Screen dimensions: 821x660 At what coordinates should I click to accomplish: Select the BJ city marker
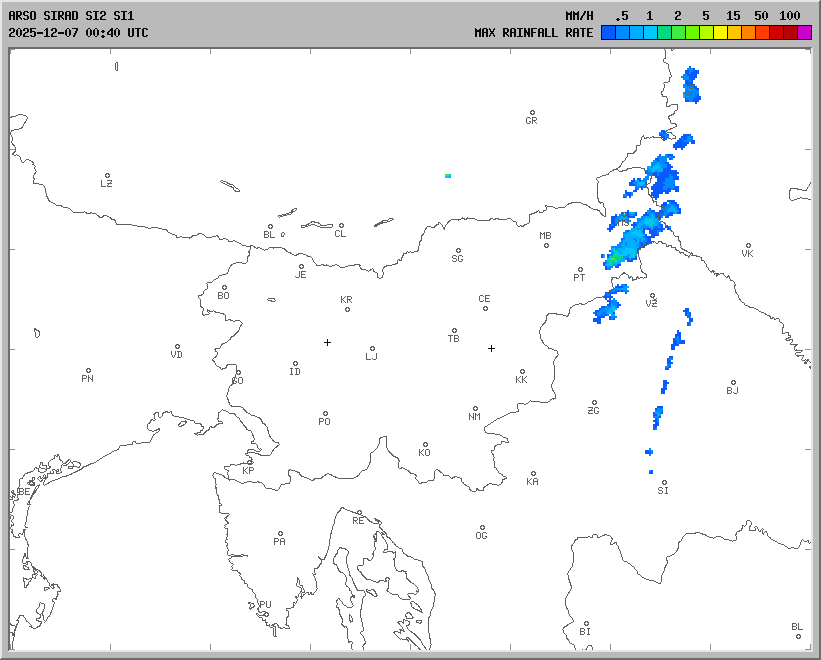click(x=732, y=383)
